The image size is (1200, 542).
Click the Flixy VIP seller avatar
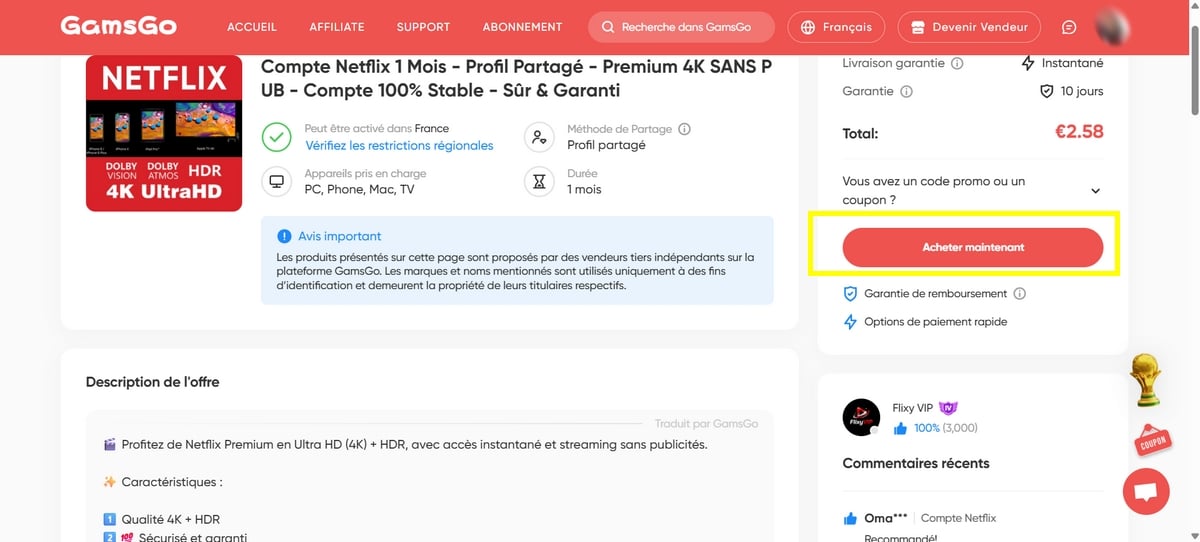[x=861, y=417]
